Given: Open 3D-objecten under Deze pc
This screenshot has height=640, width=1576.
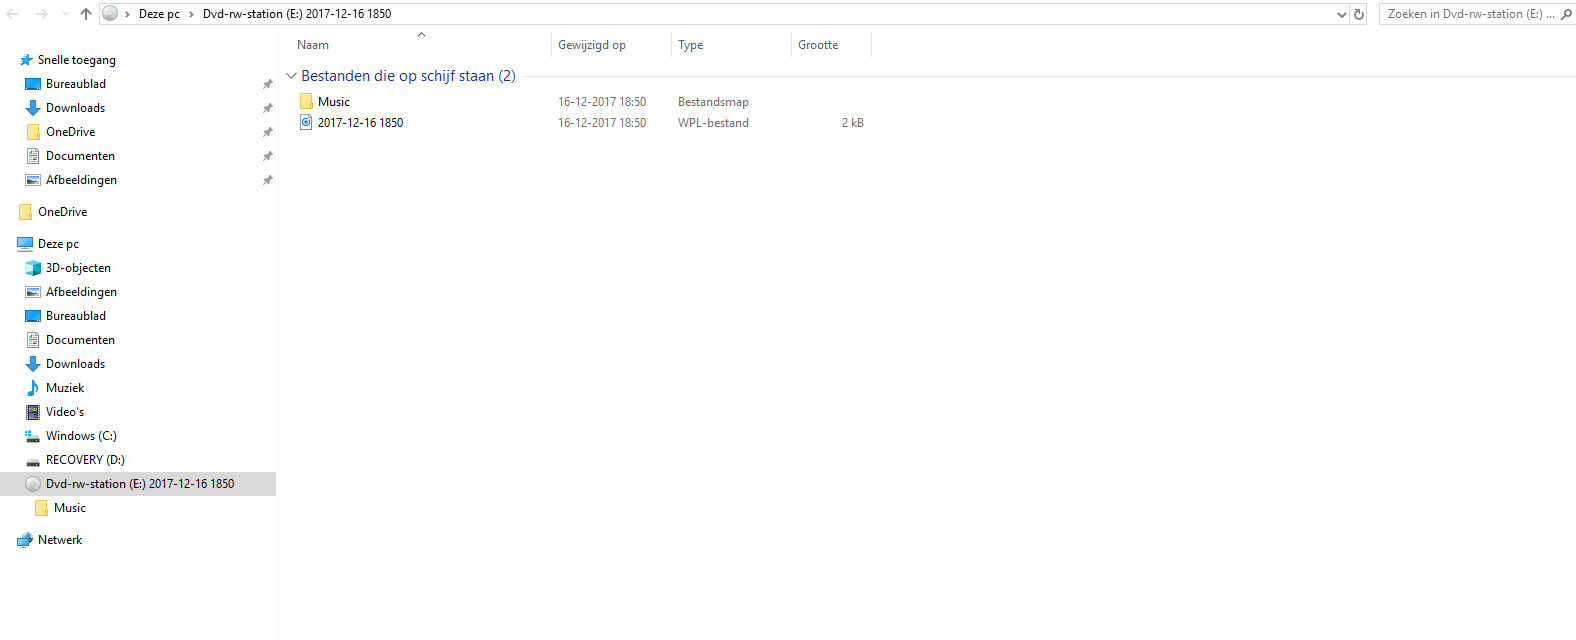Looking at the screenshot, I should click(78, 268).
